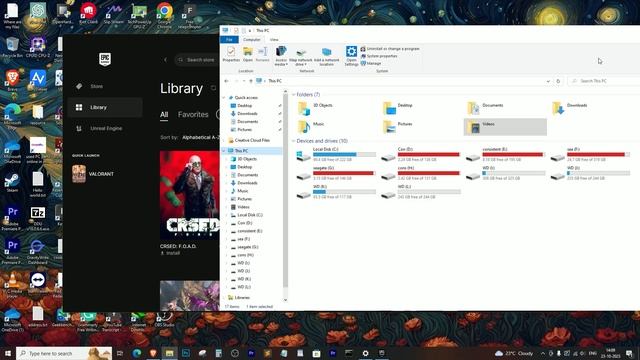The image size is (640, 360).
Task: Open Local Disk (C:) in Devices and drives
Action: tap(336, 155)
